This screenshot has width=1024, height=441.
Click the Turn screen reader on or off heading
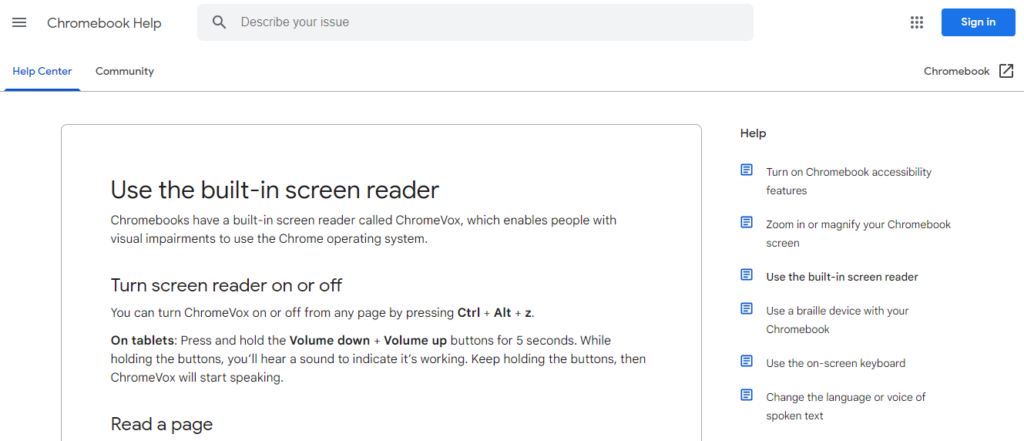pos(226,285)
